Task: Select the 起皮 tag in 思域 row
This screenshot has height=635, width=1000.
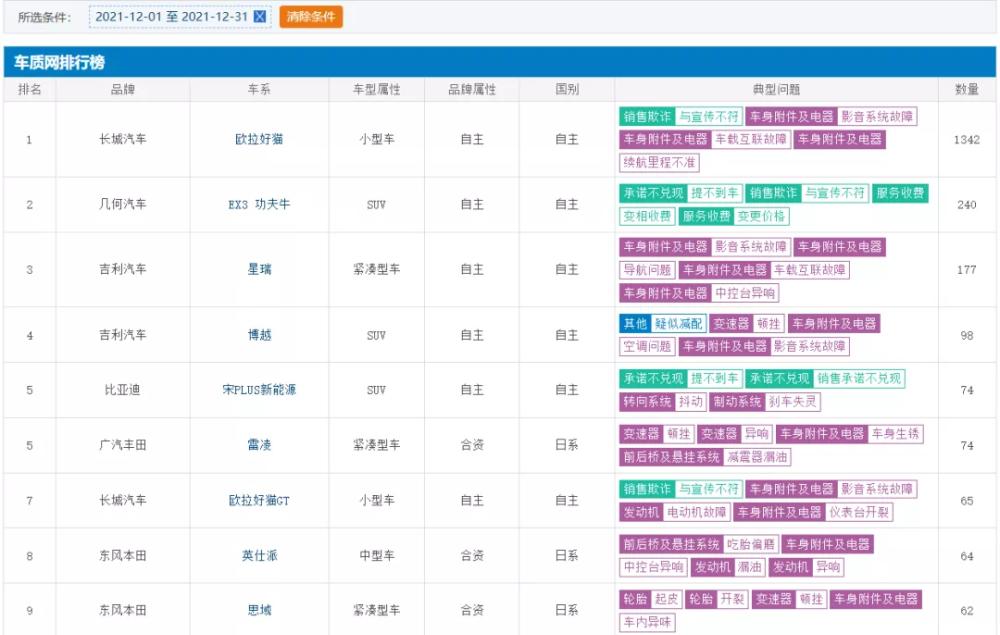Action: pyautogui.click(x=666, y=599)
